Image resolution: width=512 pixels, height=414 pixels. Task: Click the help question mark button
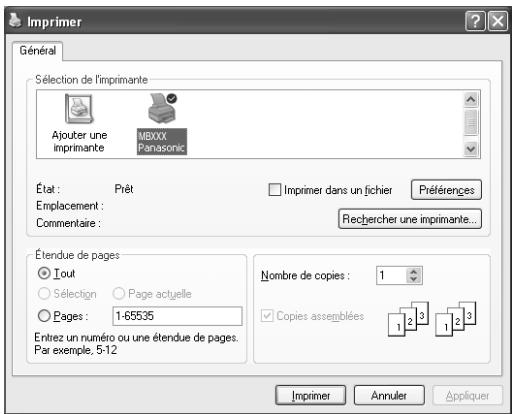tap(475, 22)
